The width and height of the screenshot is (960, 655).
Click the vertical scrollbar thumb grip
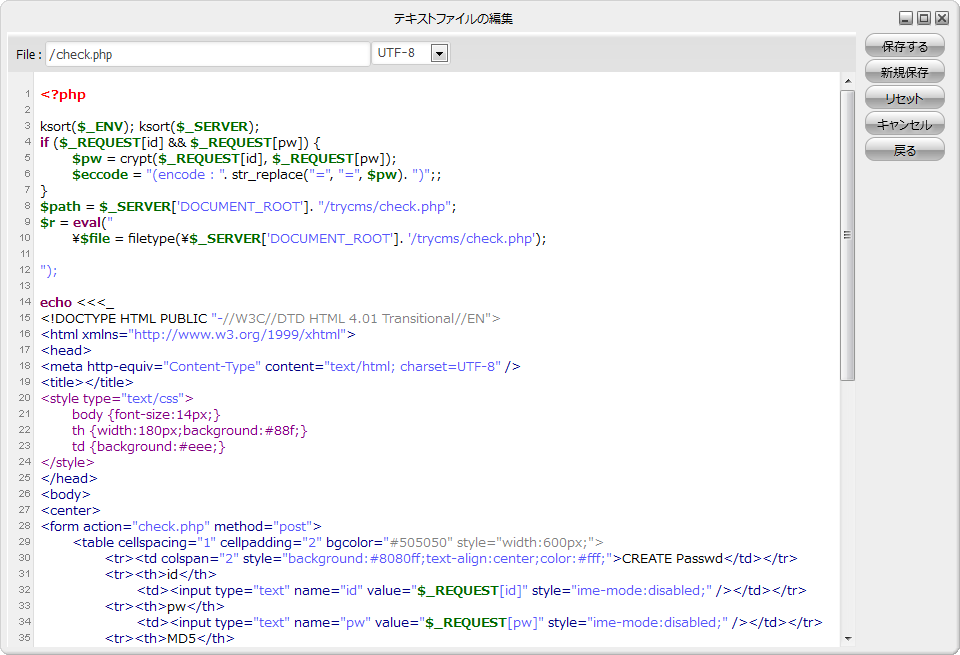[847, 235]
